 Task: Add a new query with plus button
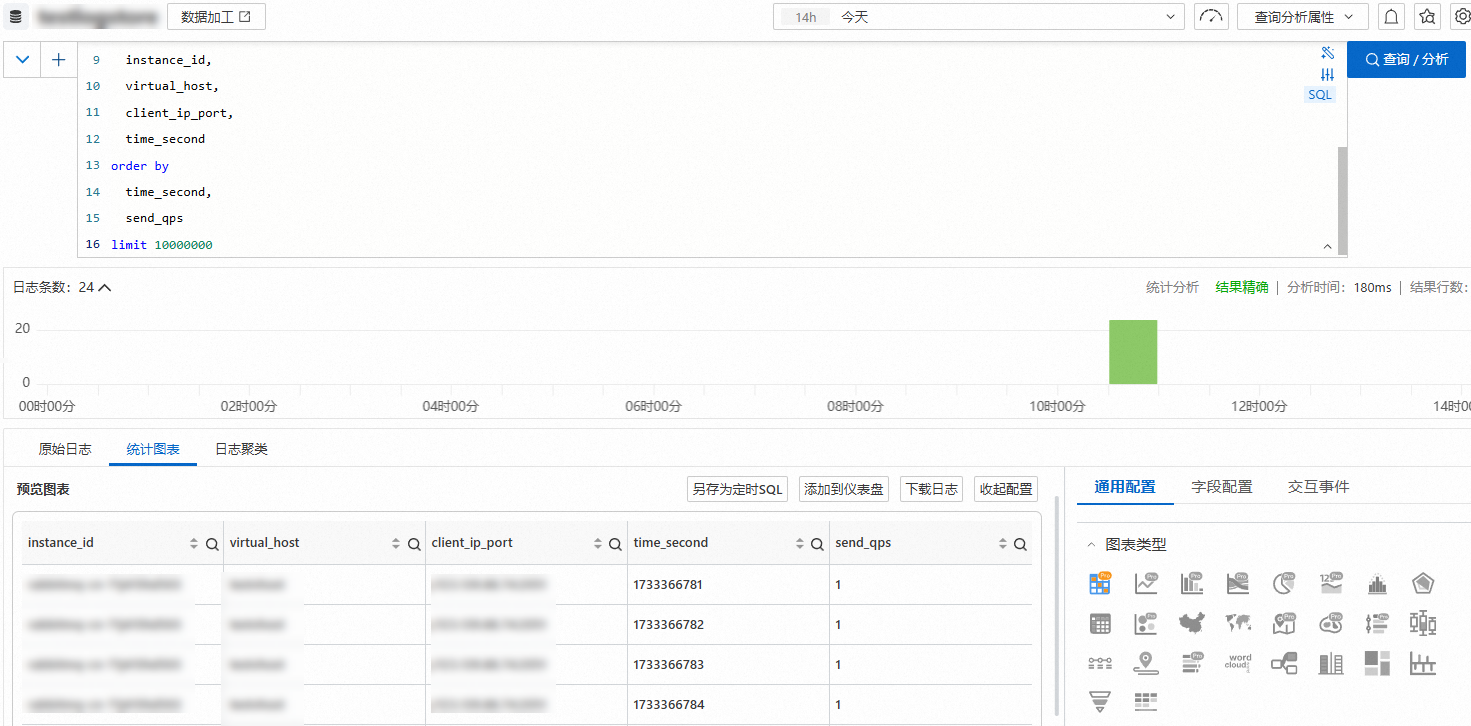tap(59, 60)
